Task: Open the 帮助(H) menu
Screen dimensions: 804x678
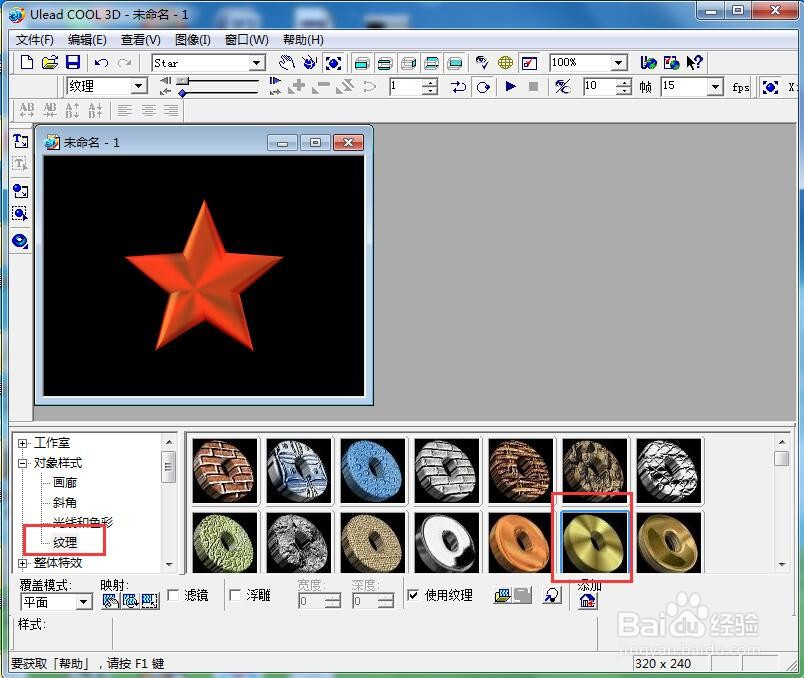Action: (303, 40)
